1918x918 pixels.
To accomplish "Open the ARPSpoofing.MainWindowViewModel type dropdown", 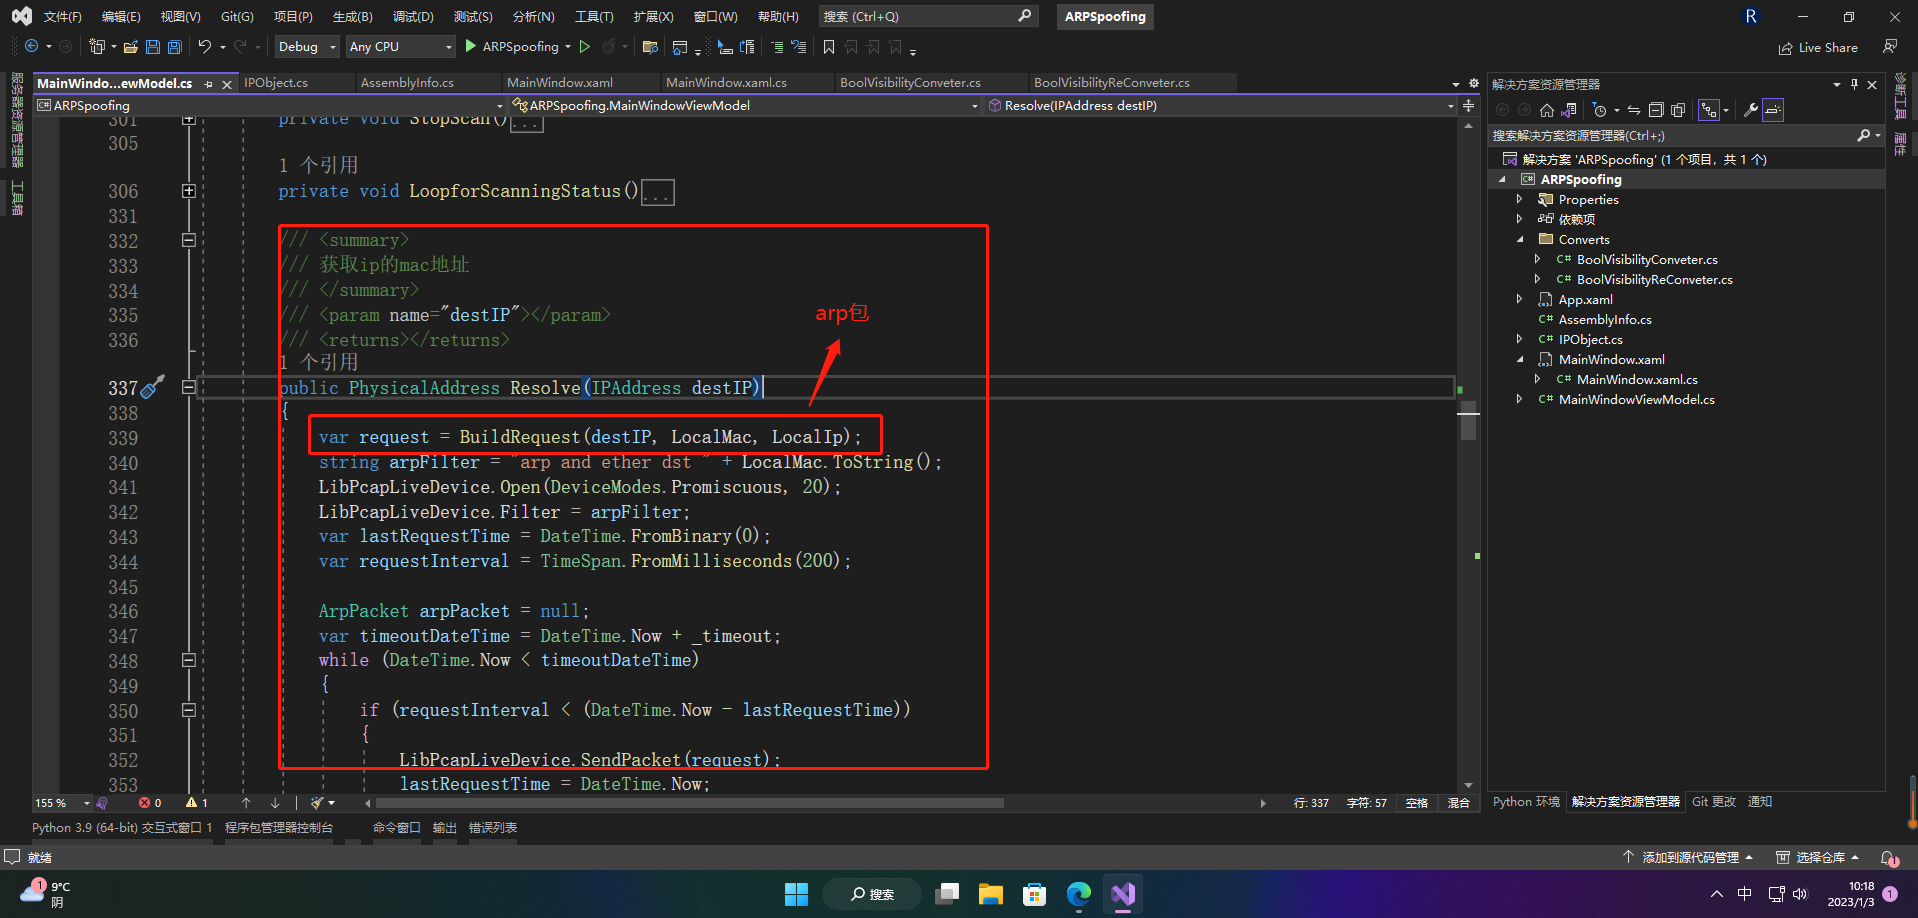I will (745, 105).
